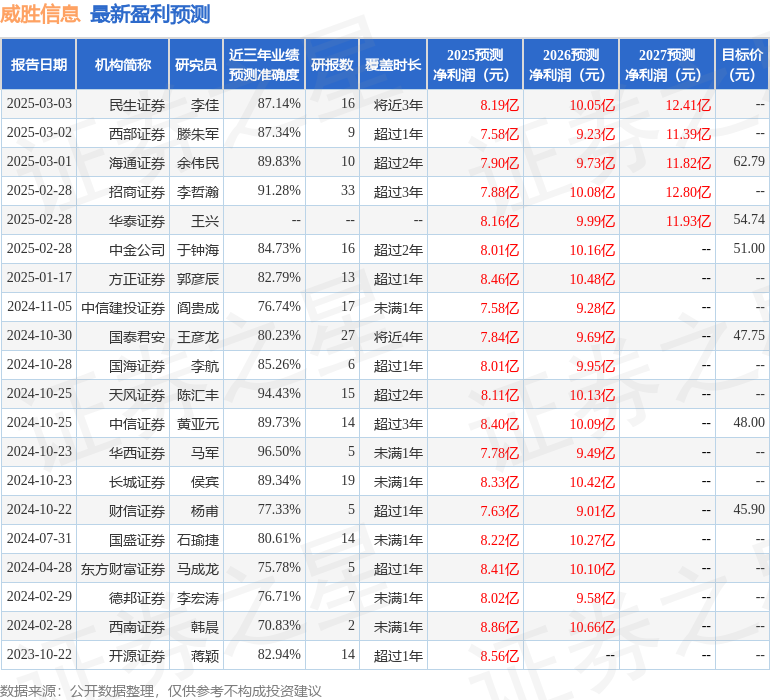Click the 研报数 column header

pos(332,65)
